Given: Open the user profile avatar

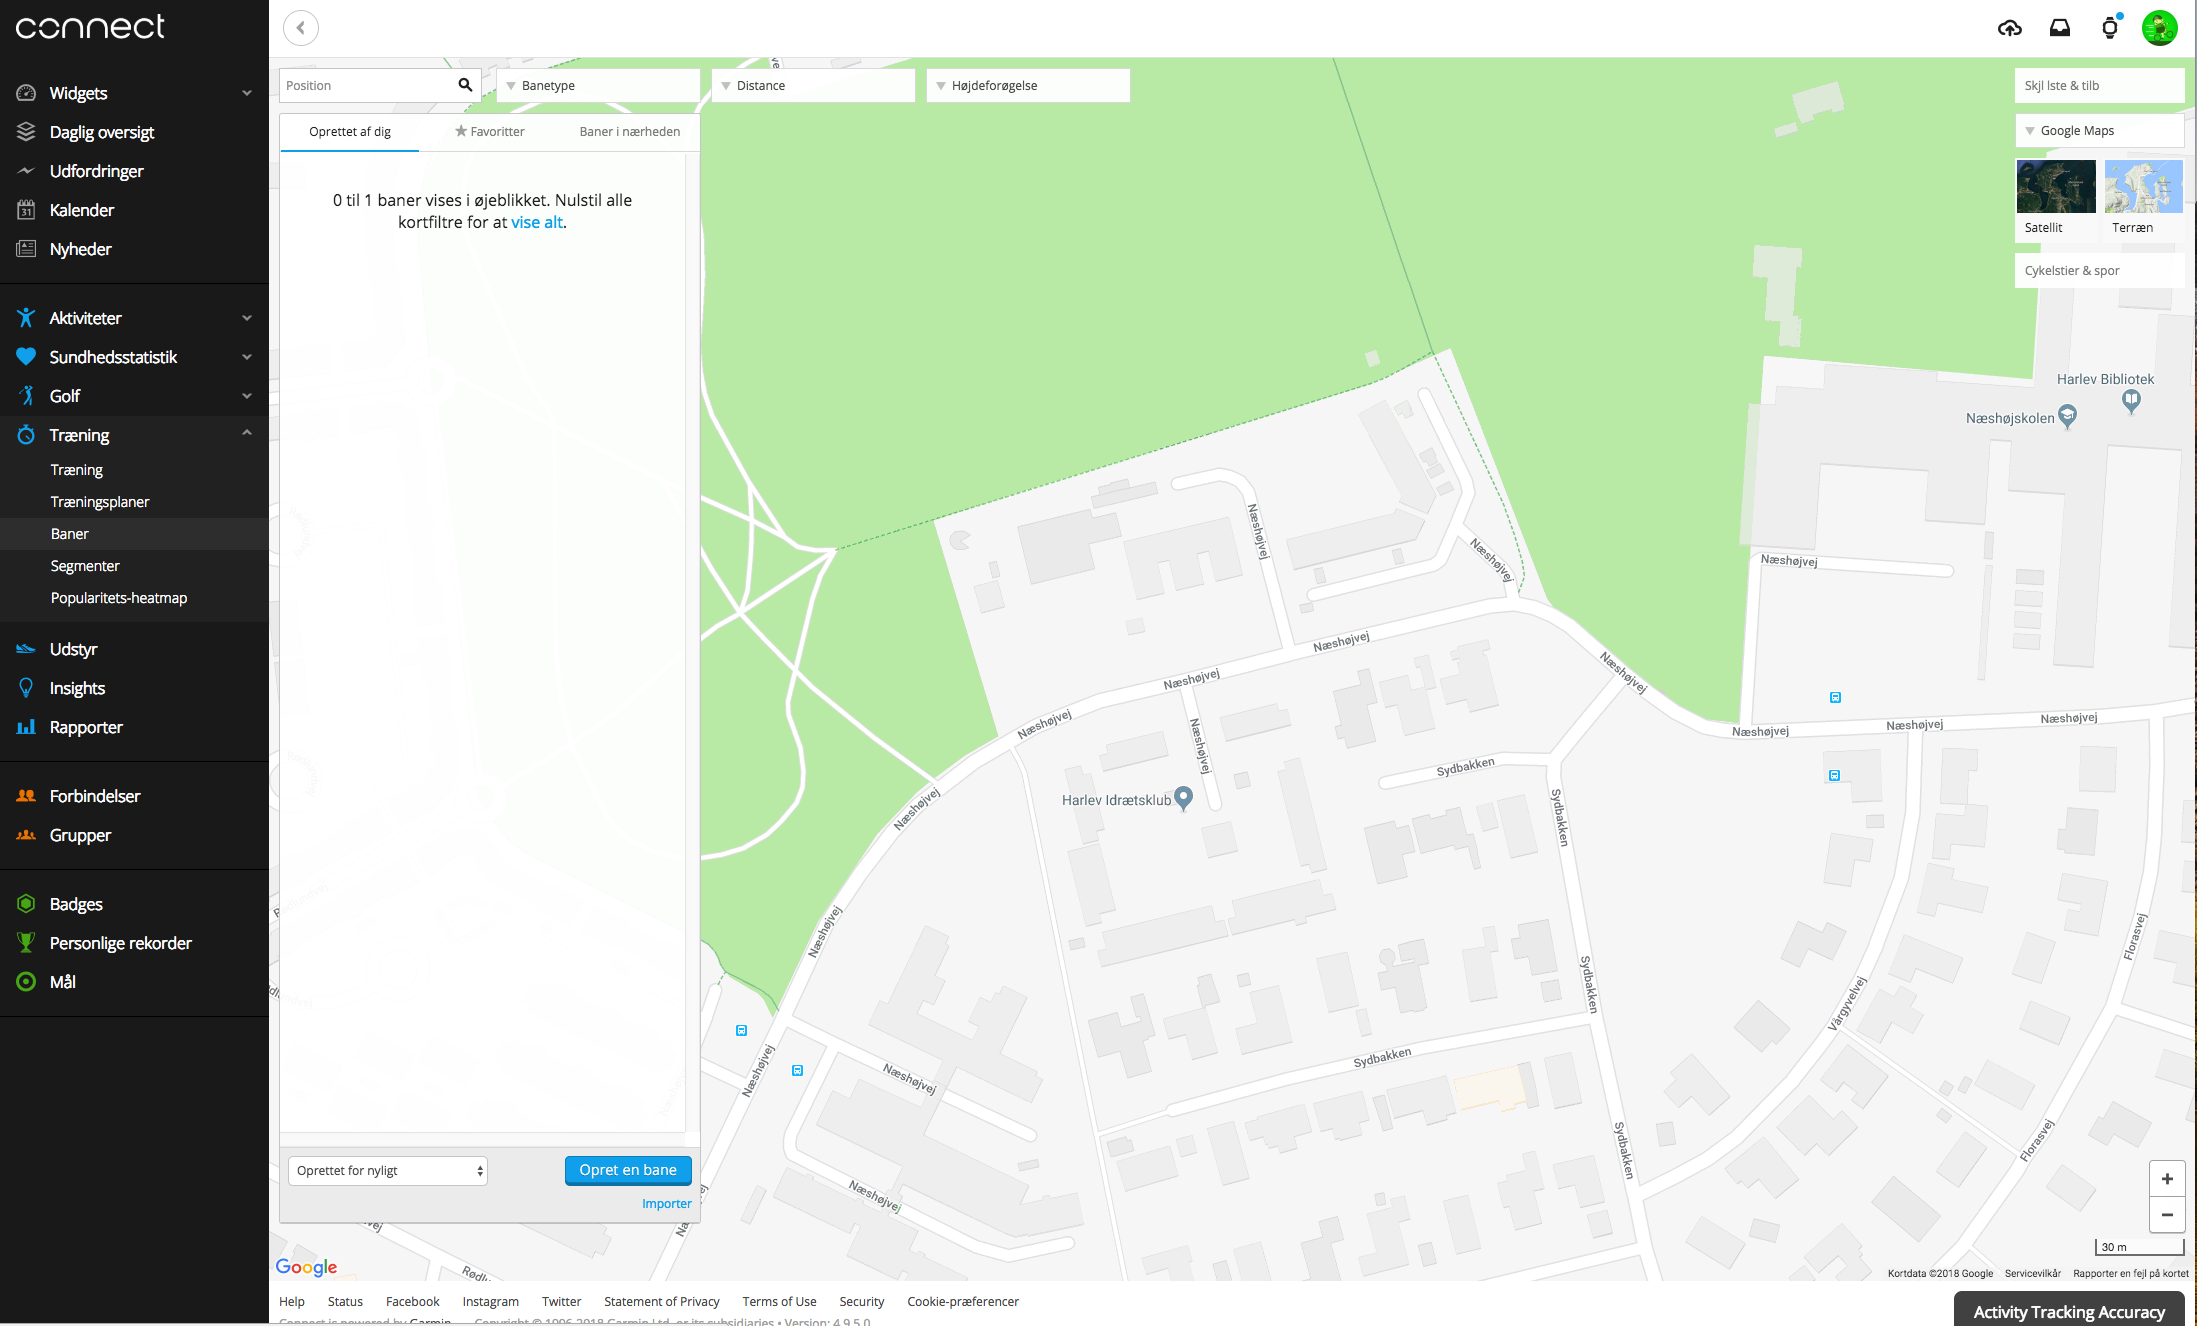Looking at the screenshot, I should coord(2159,28).
